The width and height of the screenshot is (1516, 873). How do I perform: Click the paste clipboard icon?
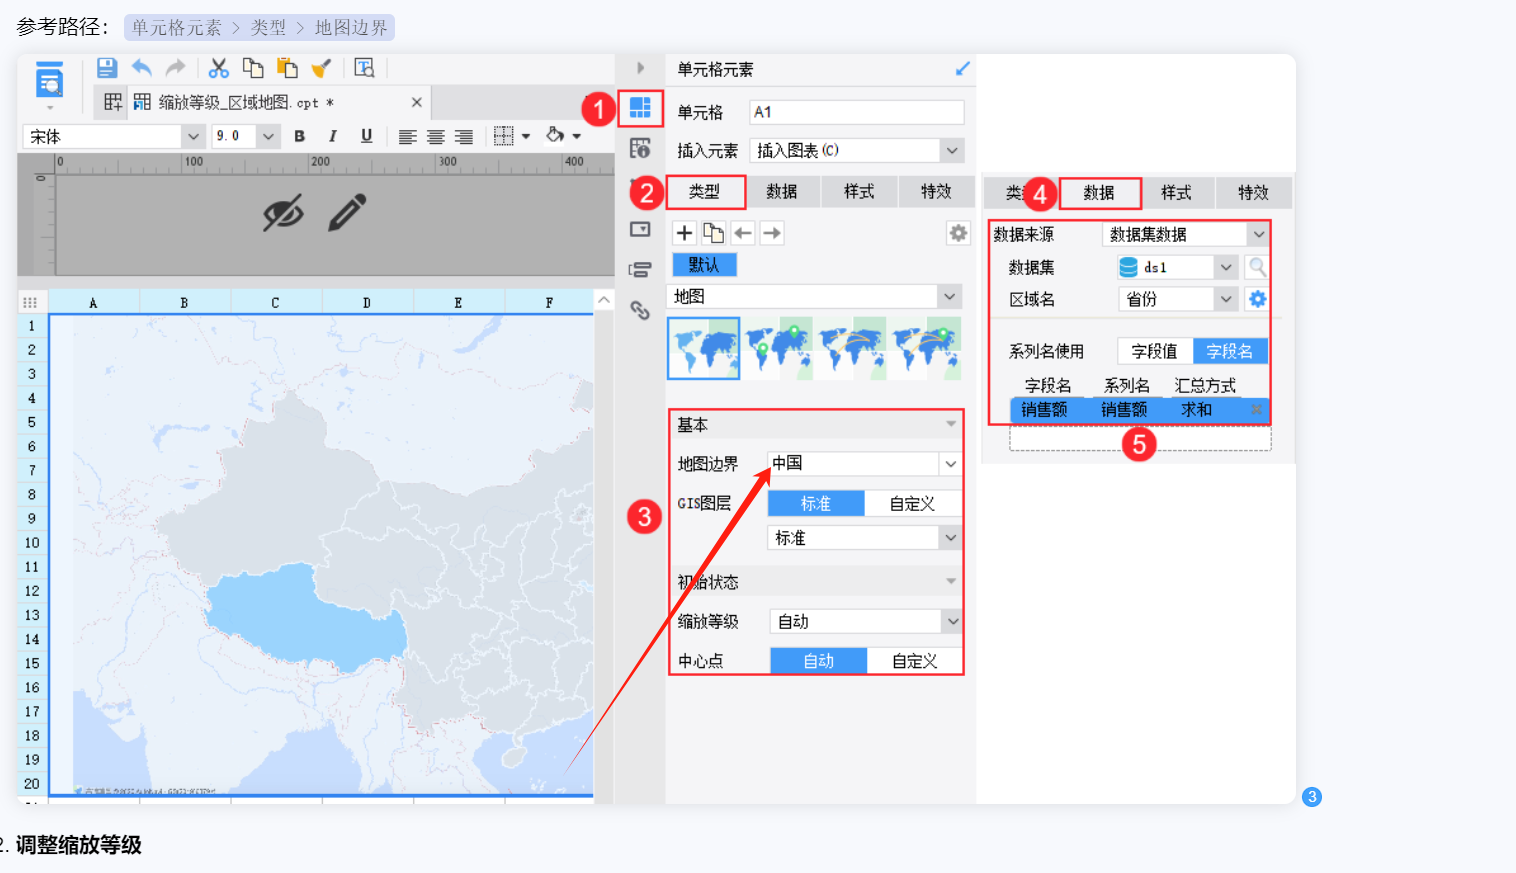pyautogui.click(x=287, y=68)
